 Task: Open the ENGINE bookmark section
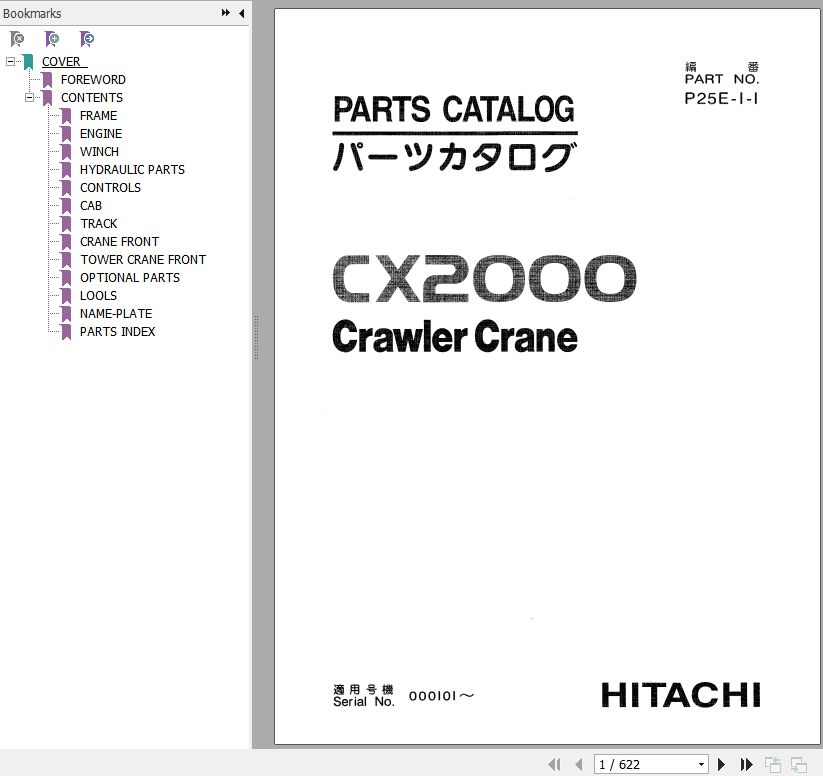point(101,134)
